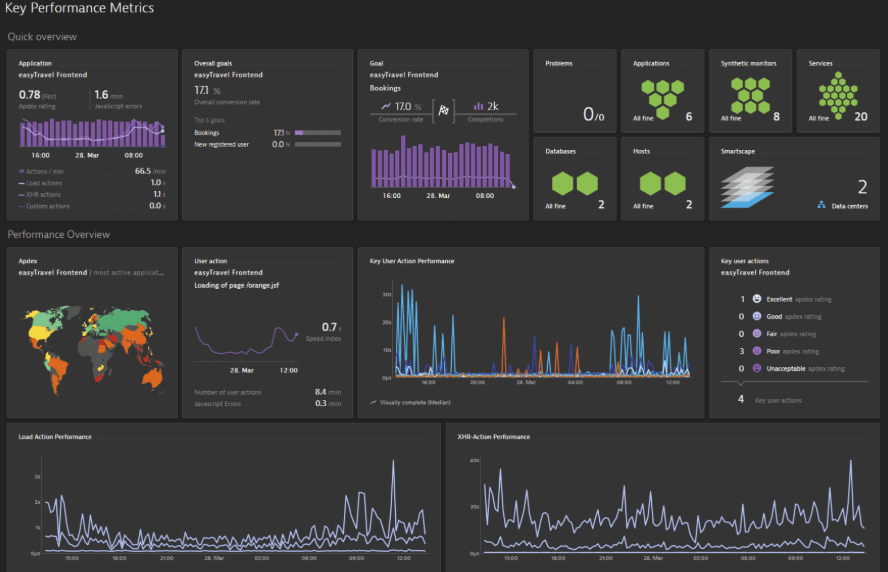Click the Number of user actions row
Screen dimensions: 888x572
pyautogui.click(x=267, y=392)
